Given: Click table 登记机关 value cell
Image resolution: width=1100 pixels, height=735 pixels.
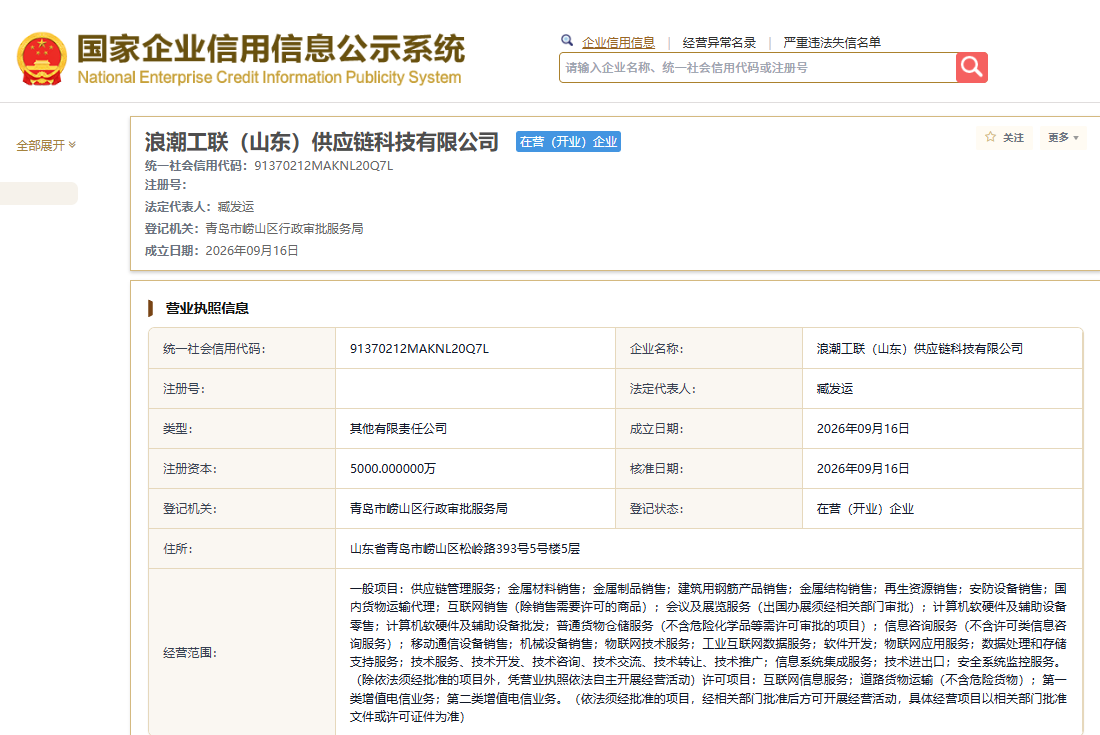Looking at the screenshot, I should point(429,508).
